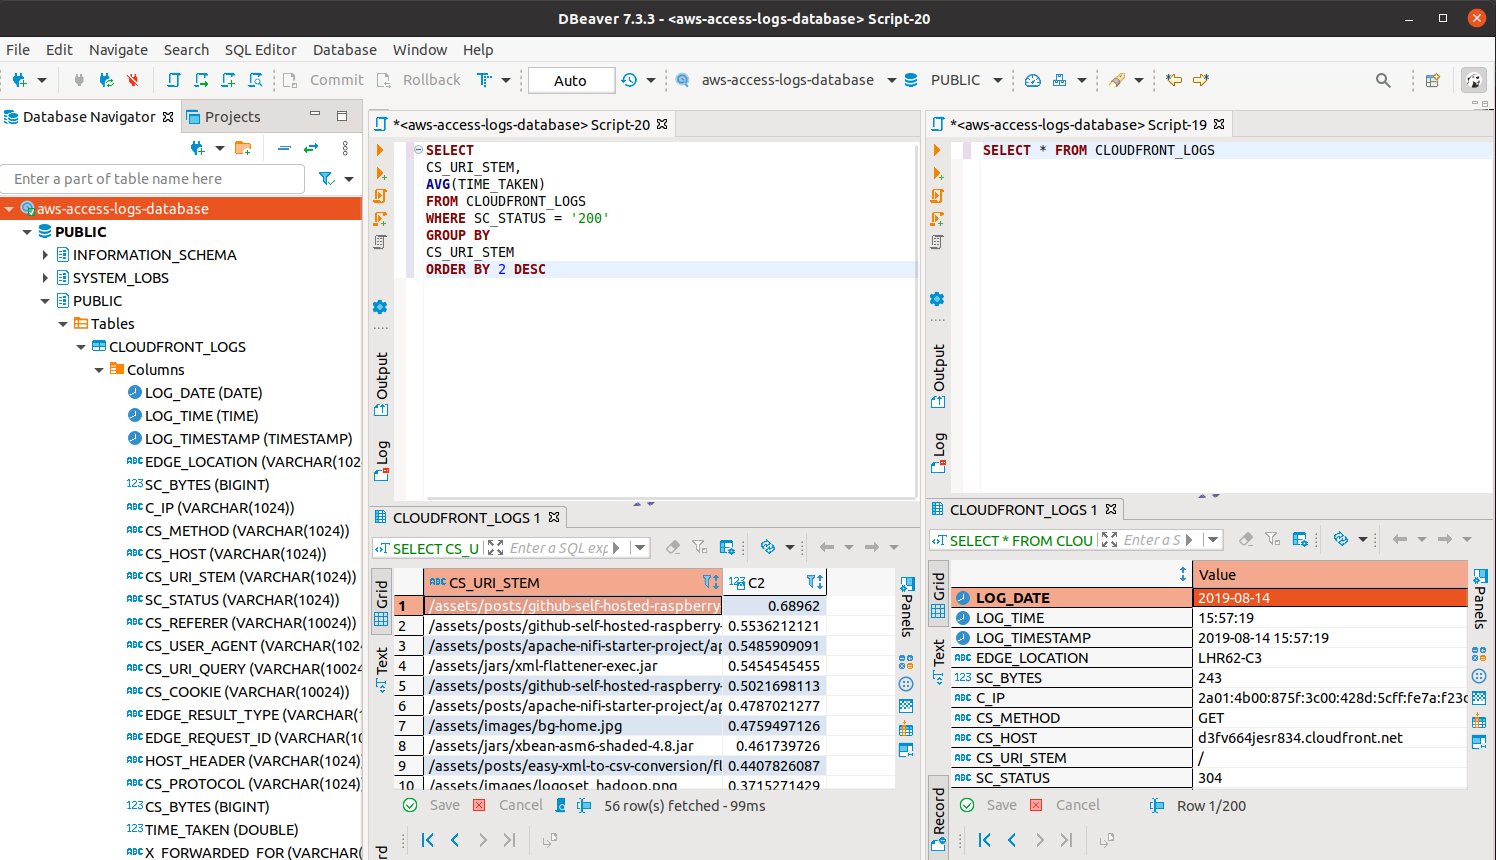Viewport: 1496px width, 860px height.
Task: Toggle Panels in Script-20 results
Action: (x=907, y=606)
